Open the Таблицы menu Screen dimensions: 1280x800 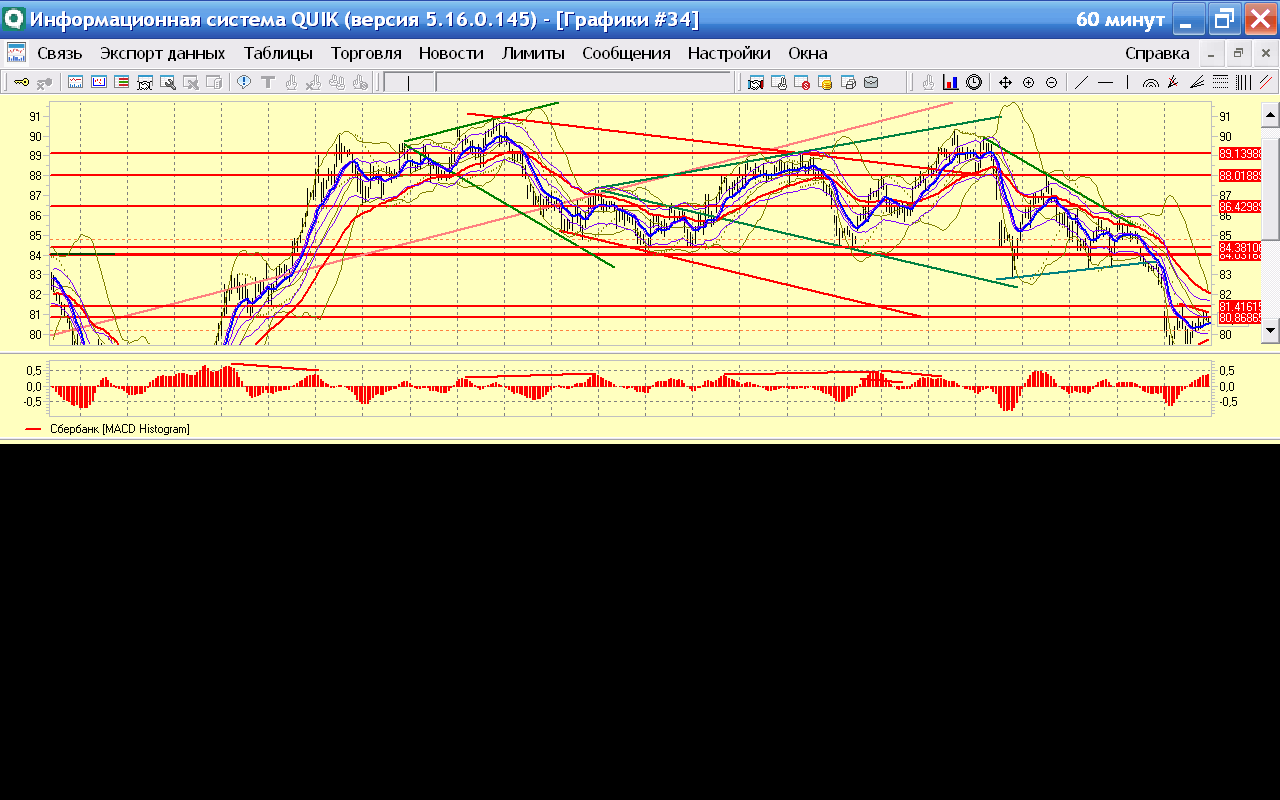(278, 53)
